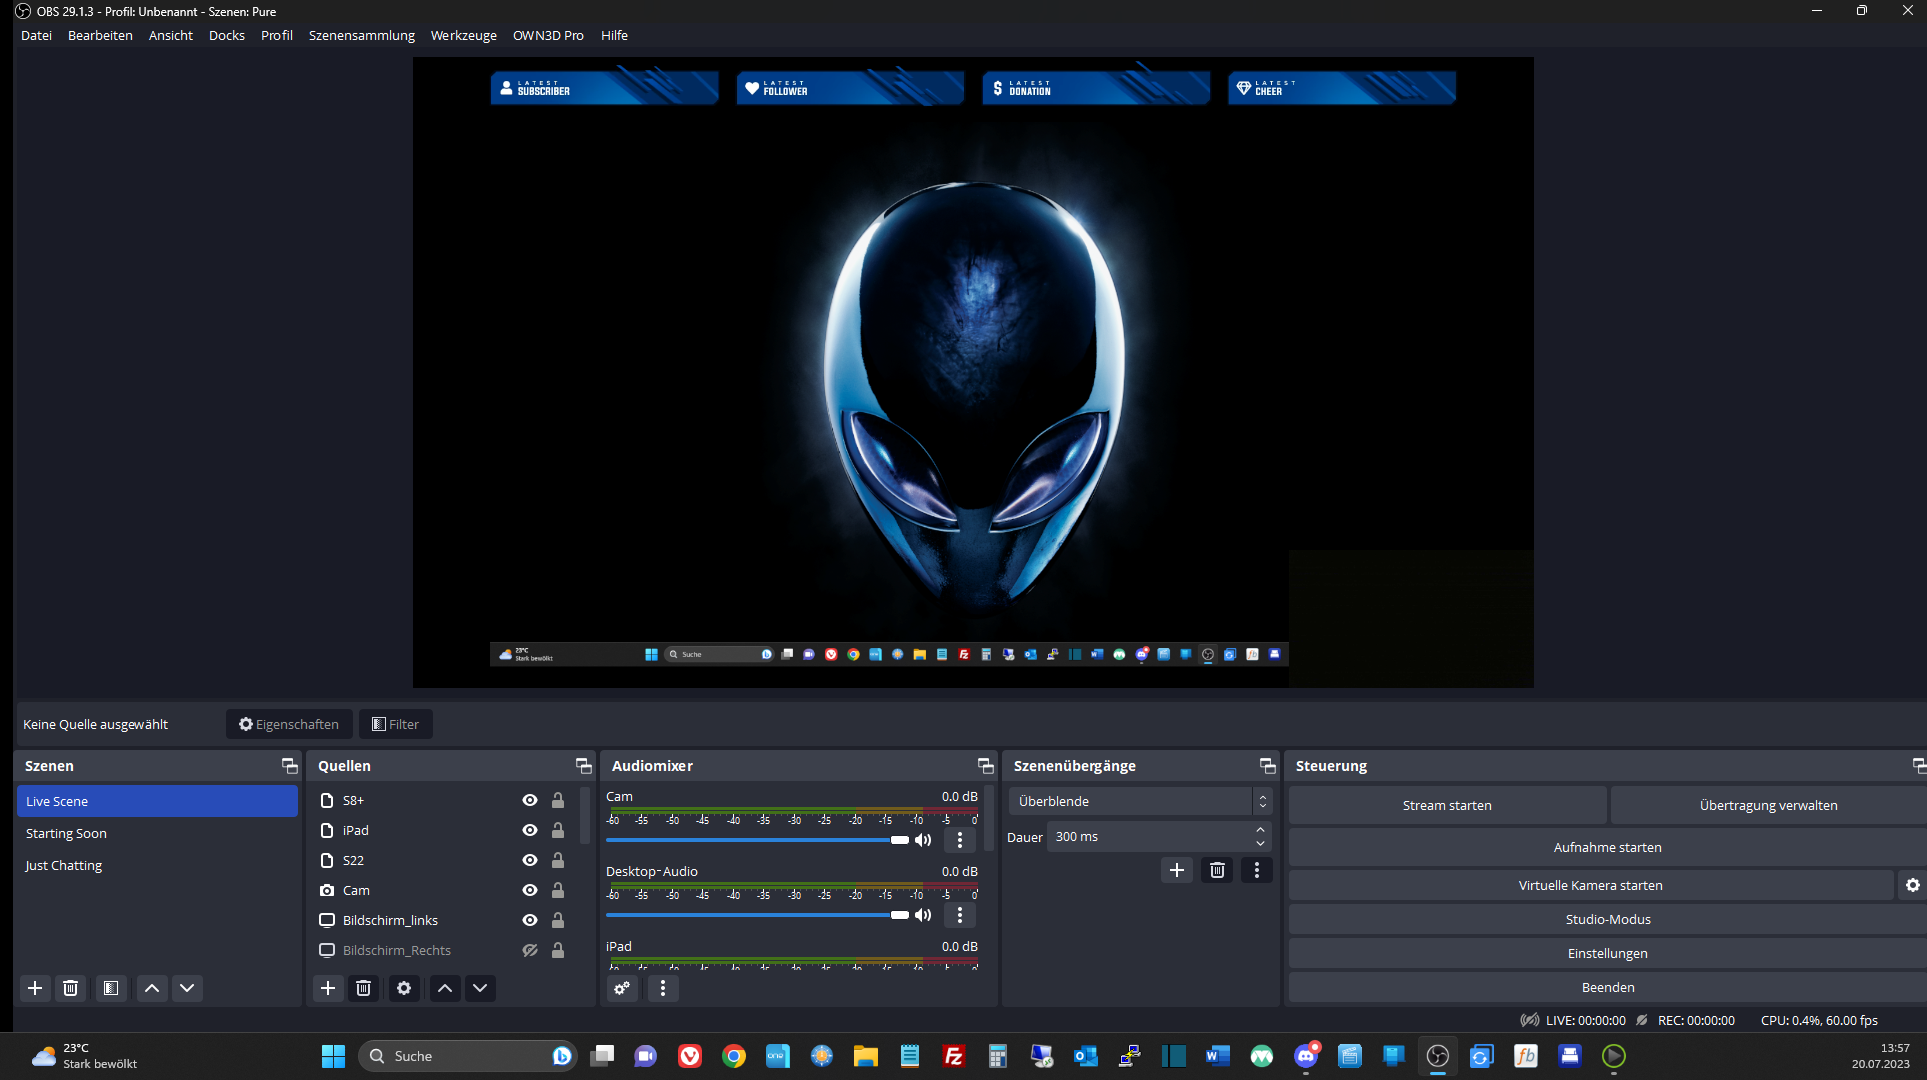This screenshot has height=1080, width=1927.
Task: Undock the Quellen panel
Action: point(584,766)
